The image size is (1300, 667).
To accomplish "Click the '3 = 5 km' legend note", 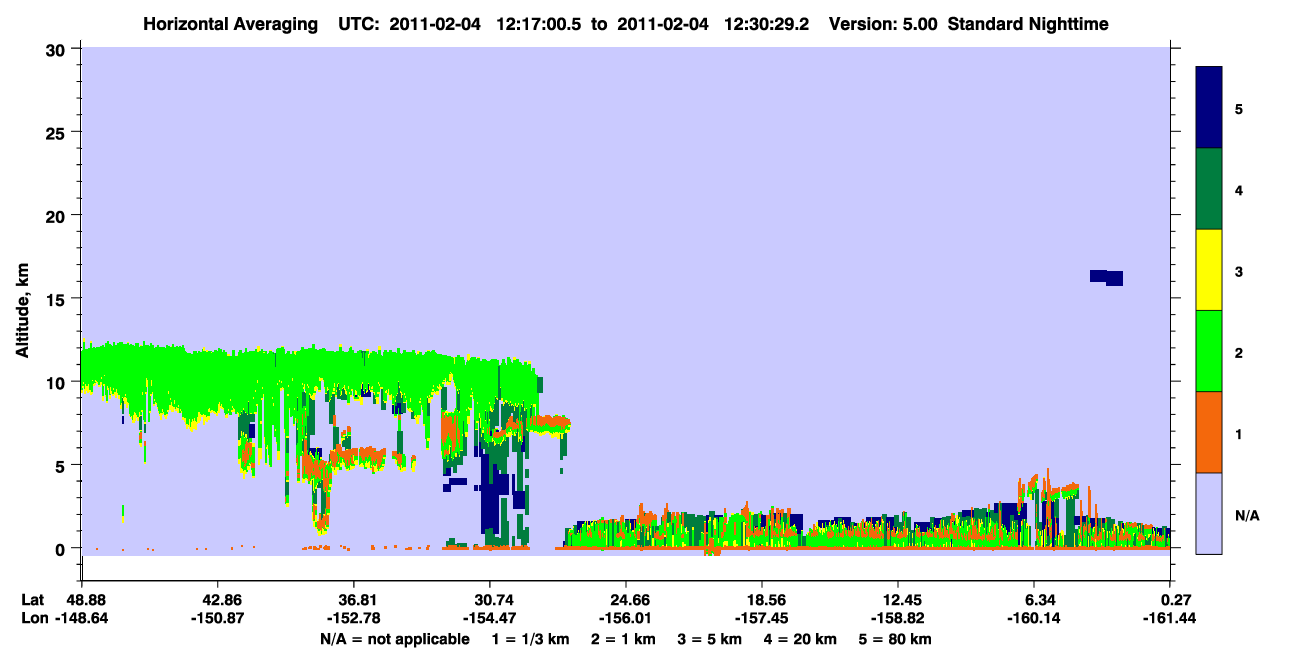I will (711, 639).
